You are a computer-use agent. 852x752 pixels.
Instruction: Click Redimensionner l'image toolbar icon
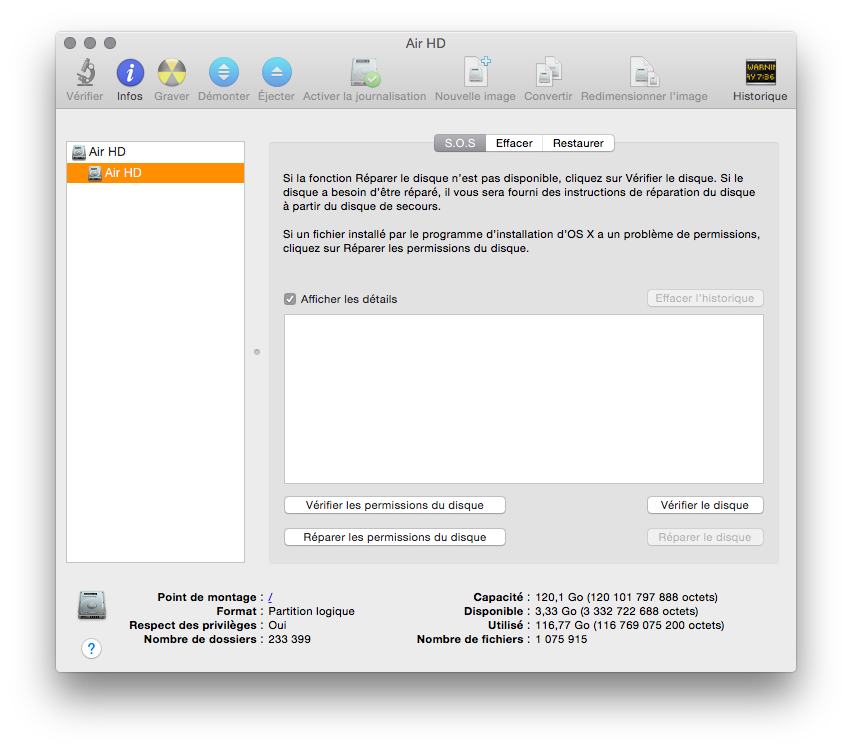[x=644, y=72]
